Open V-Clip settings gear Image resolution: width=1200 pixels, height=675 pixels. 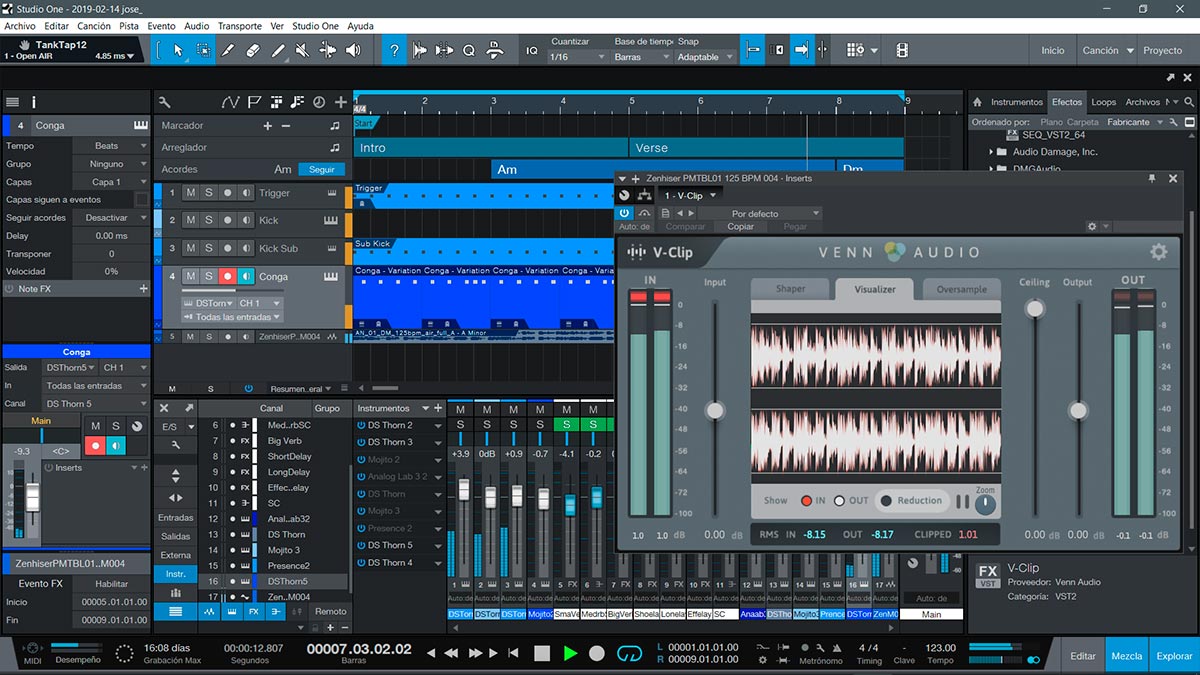(x=1158, y=252)
